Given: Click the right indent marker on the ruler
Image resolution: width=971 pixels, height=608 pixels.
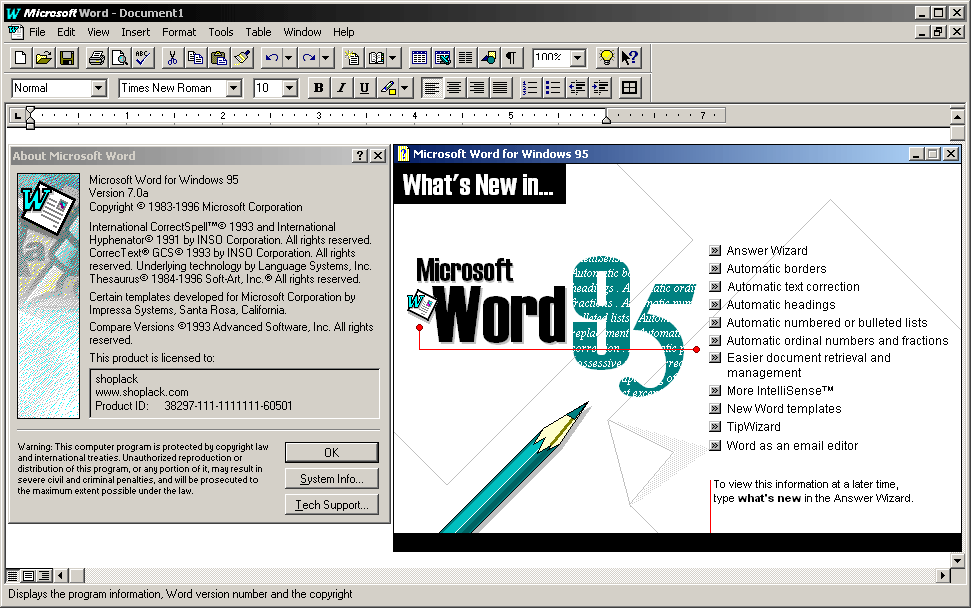Looking at the screenshot, I should click(607, 119).
